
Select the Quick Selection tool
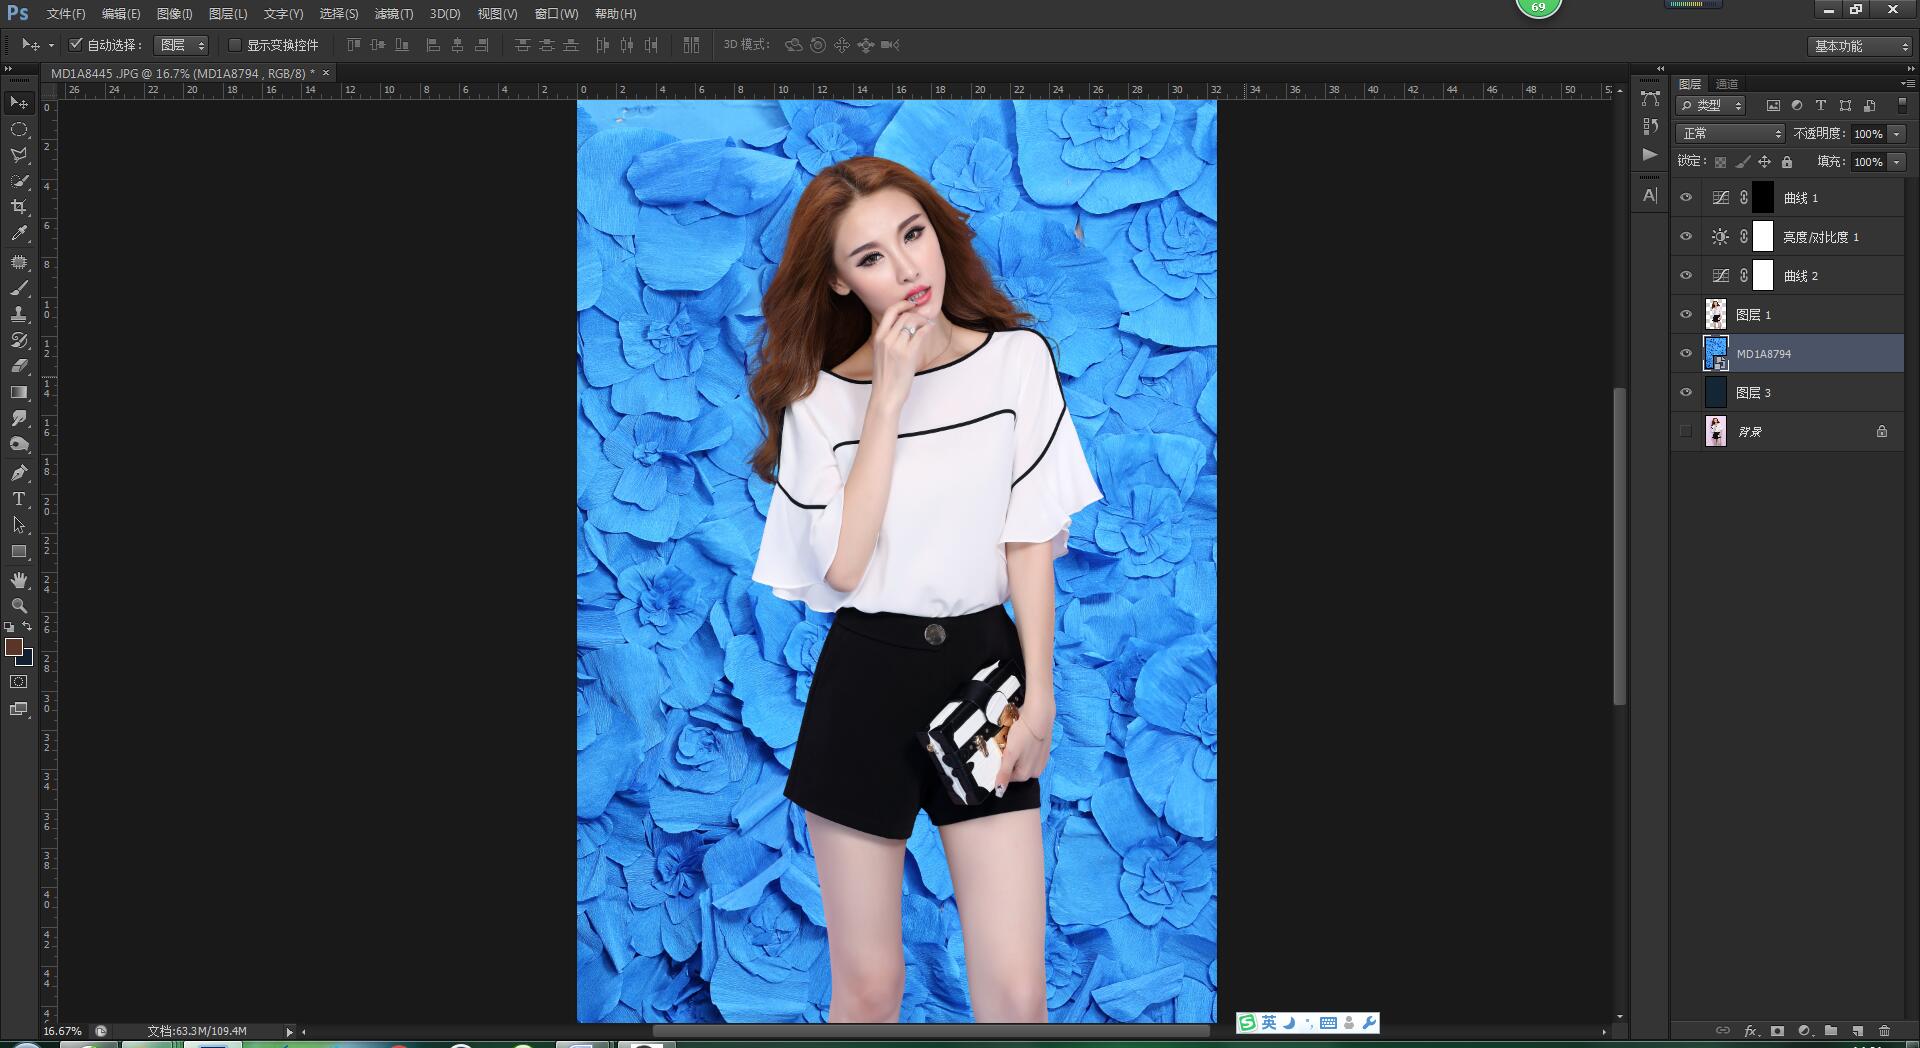(x=19, y=181)
